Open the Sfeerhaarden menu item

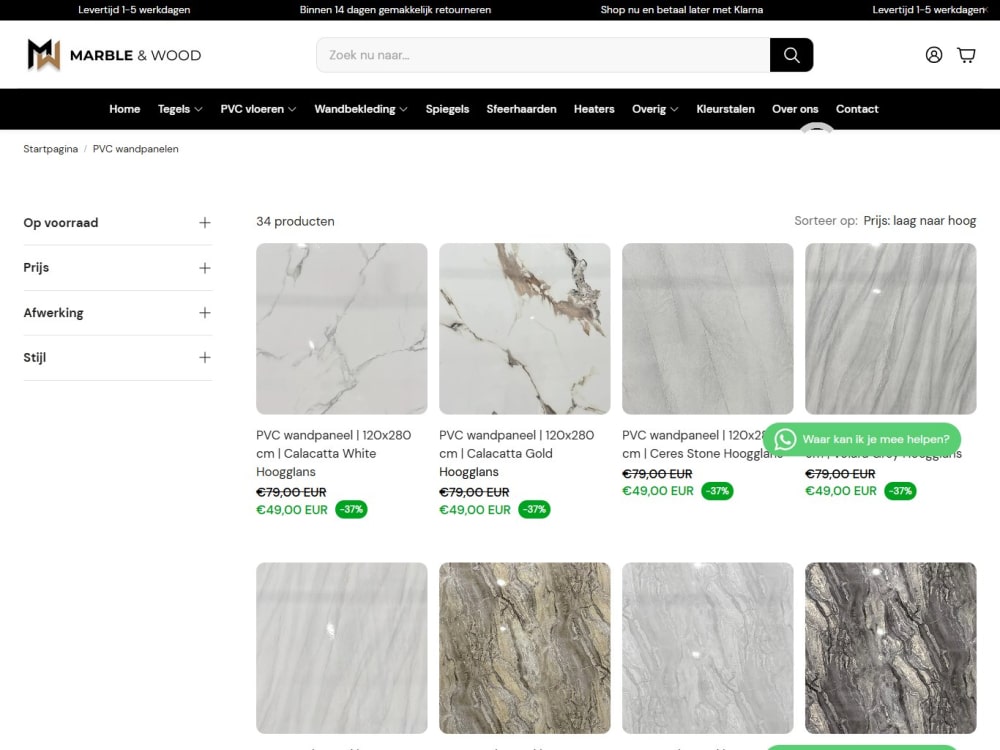coord(521,109)
